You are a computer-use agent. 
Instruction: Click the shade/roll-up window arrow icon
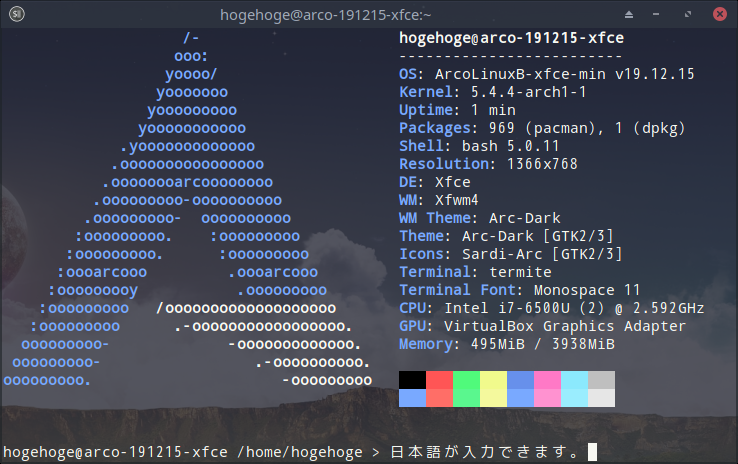pyautogui.click(x=629, y=15)
